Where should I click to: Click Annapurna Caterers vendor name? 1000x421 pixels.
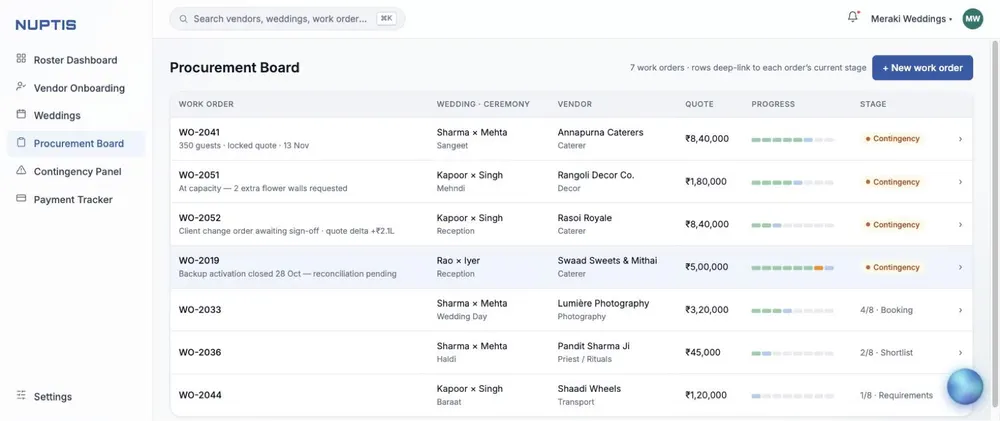[600, 133]
